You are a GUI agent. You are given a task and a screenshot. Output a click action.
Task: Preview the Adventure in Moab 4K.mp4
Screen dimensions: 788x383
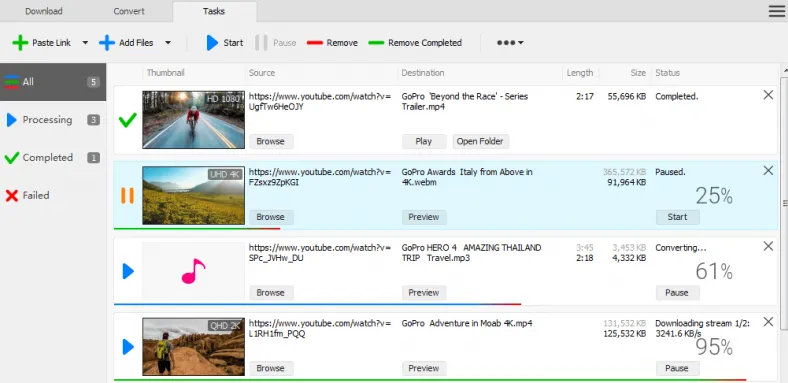pyautogui.click(x=424, y=368)
